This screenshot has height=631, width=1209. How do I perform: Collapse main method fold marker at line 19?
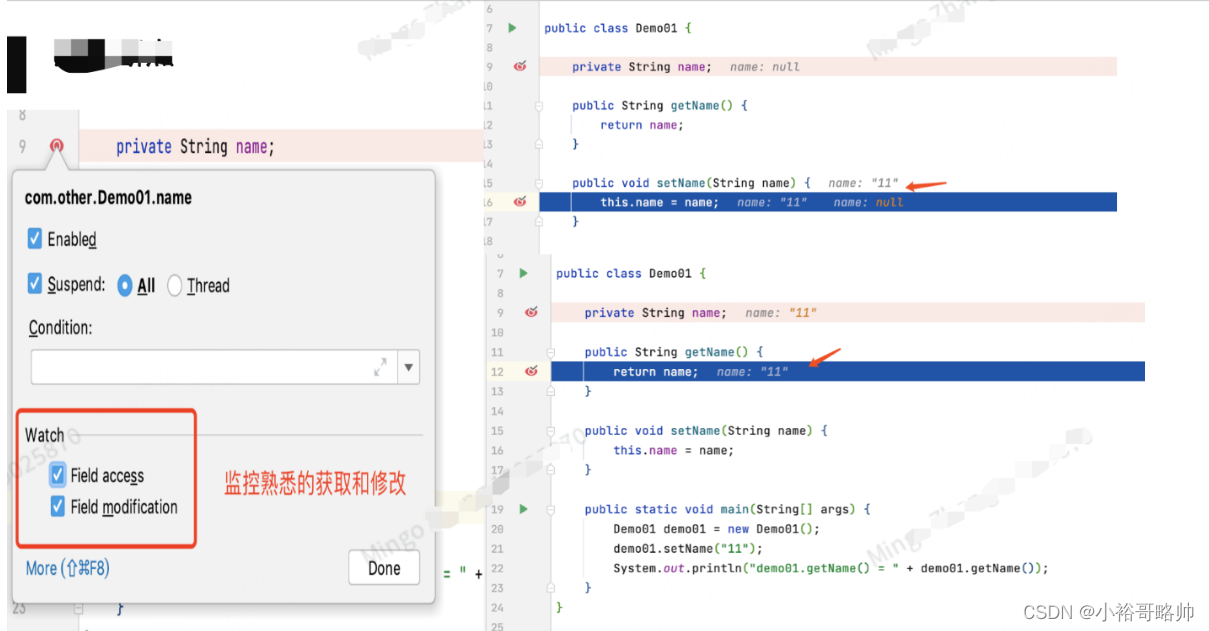pyautogui.click(x=551, y=509)
